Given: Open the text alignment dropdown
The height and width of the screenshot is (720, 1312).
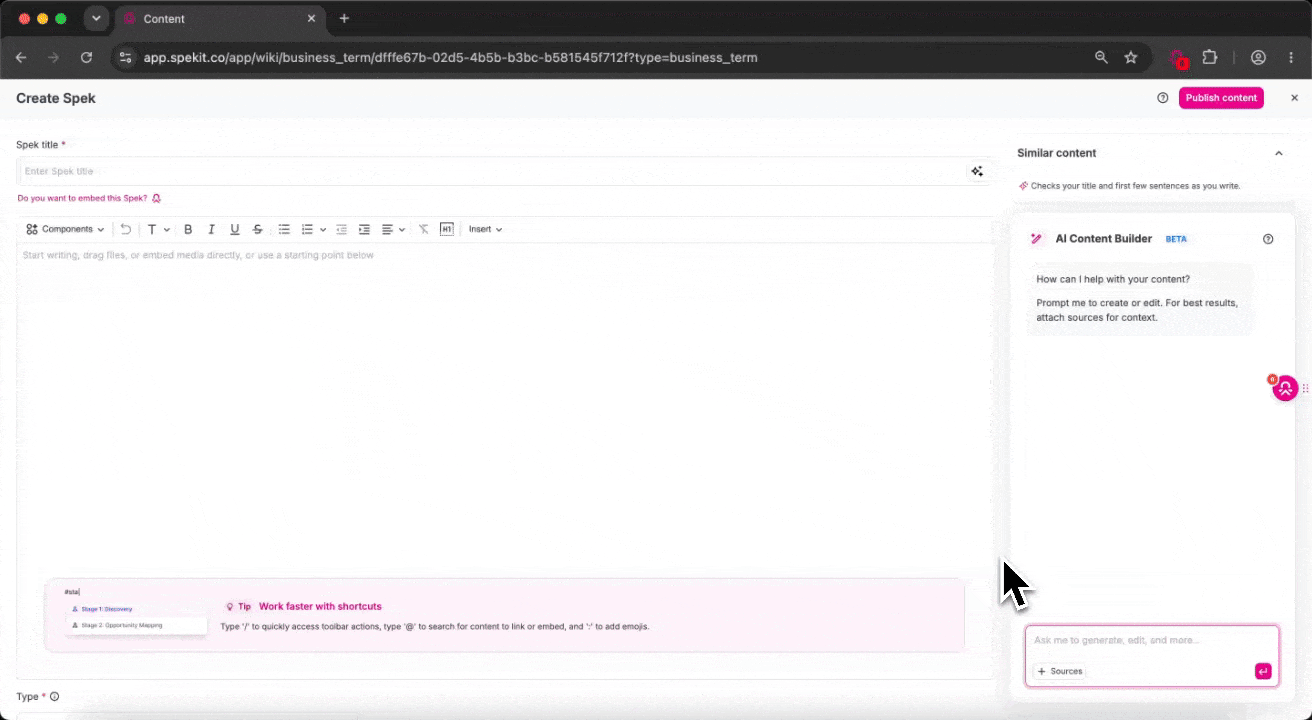Looking at the screenshot, I should [x=393, y=229].
